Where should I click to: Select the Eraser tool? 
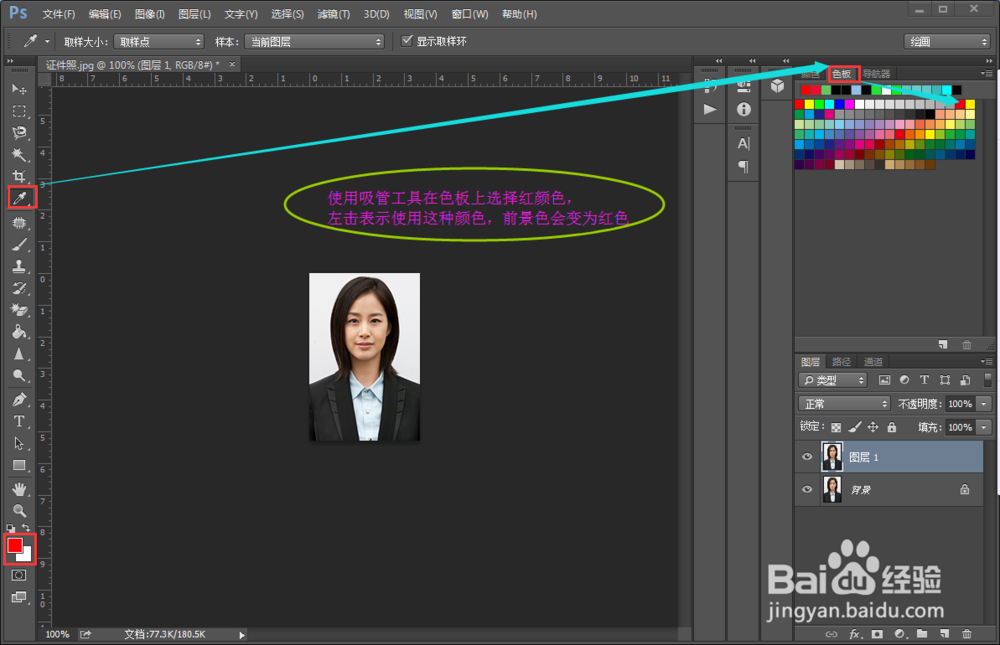click(x=19, y=310)
